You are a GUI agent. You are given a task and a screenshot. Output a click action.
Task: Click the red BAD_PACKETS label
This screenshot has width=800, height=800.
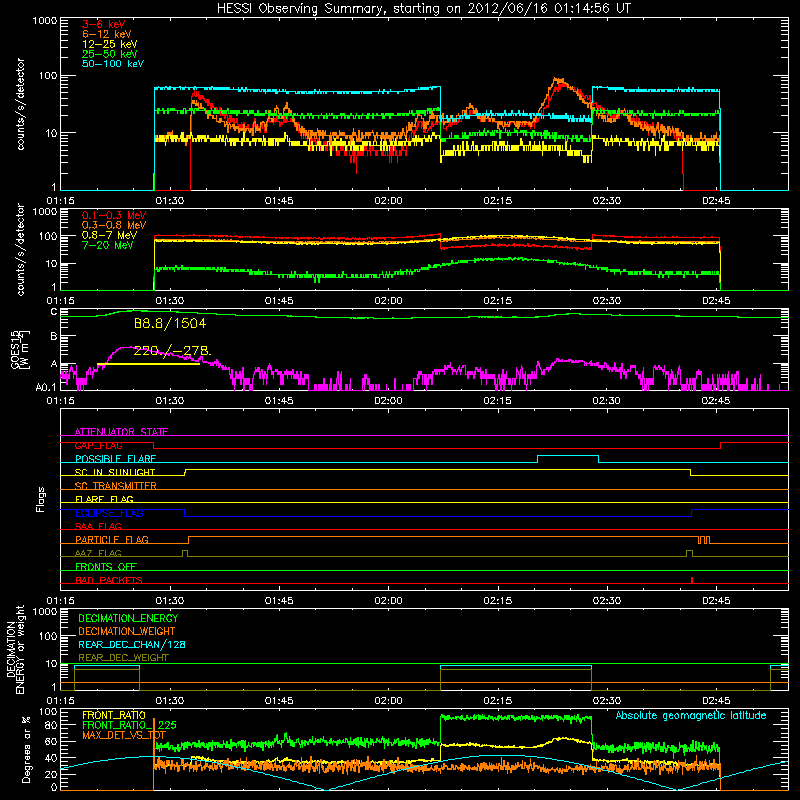point(109,580)
